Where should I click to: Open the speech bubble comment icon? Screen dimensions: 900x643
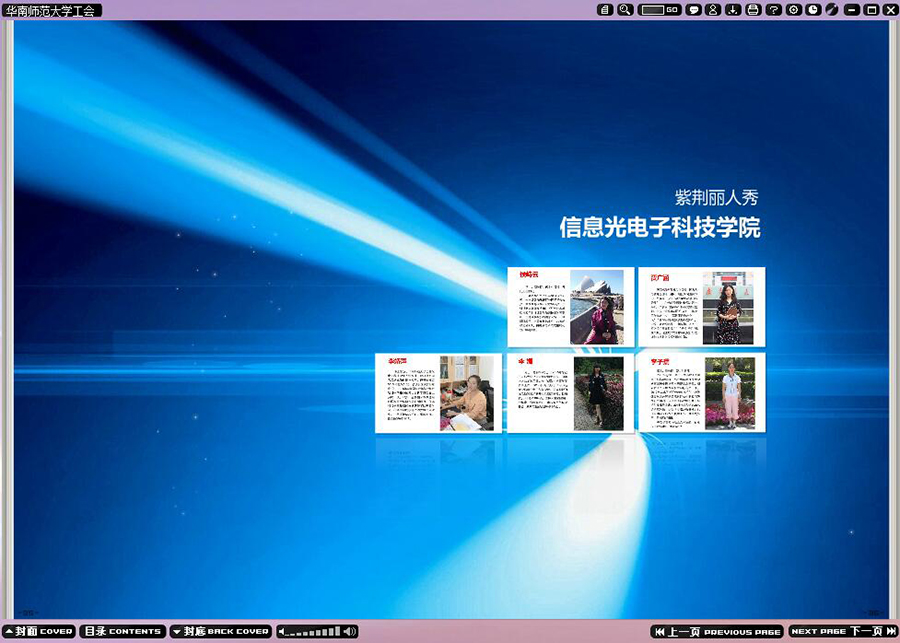tap(694, 10)
